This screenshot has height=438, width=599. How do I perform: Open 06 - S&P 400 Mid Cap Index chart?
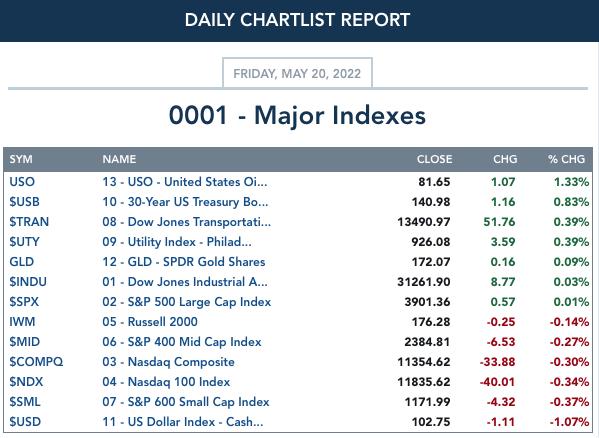click(x=182, y=342)
